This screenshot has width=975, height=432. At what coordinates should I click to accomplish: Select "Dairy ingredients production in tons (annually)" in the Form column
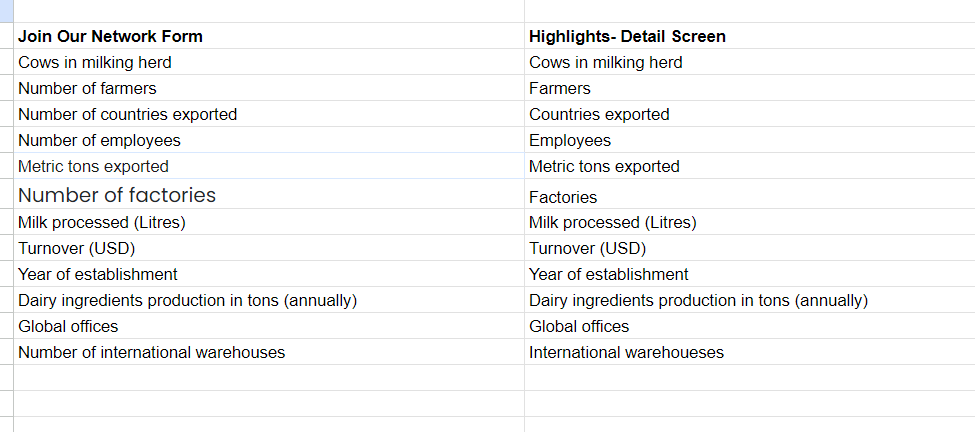tap(187, 300)
